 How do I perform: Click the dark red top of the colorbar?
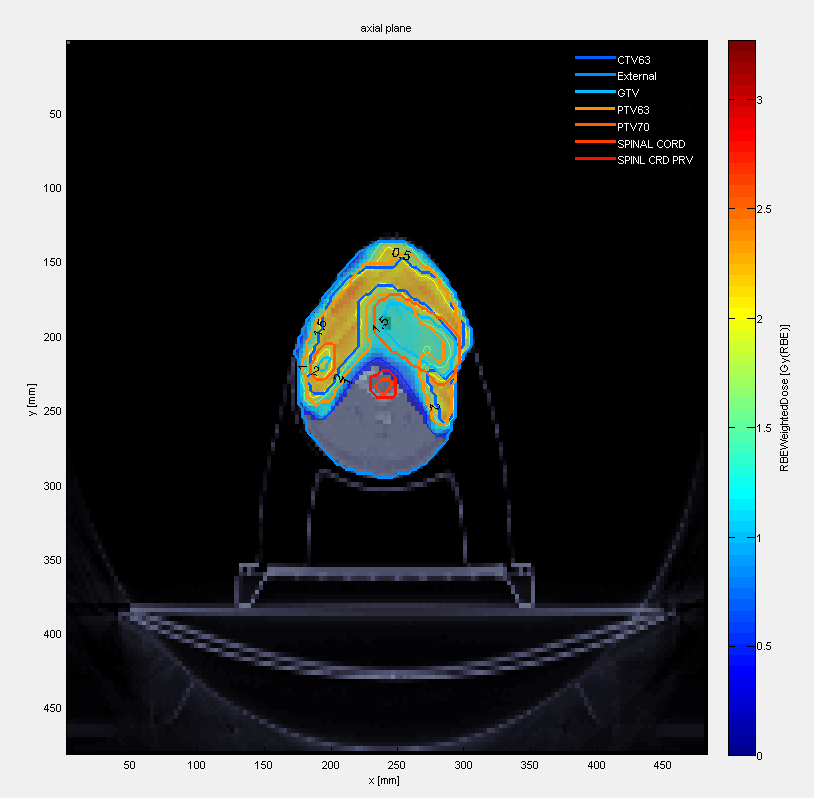click(x=741, y=48)
